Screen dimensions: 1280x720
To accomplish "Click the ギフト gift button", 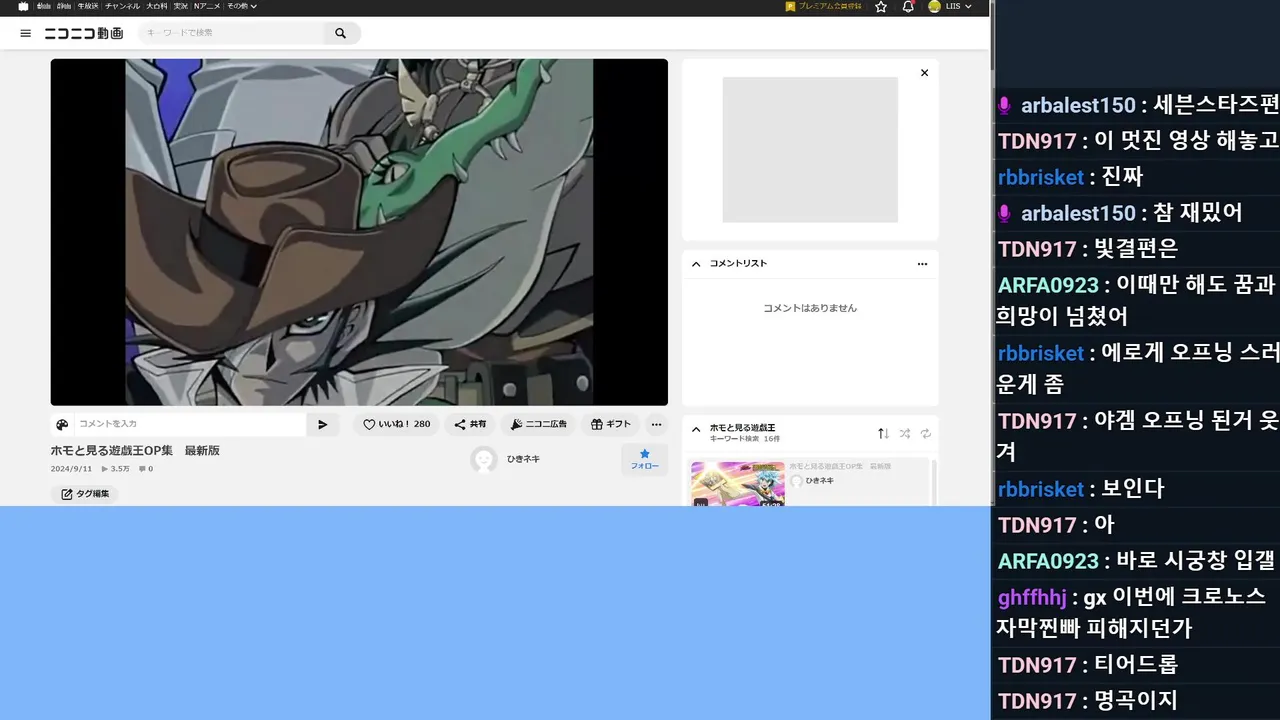I will [x=610, y=424].
